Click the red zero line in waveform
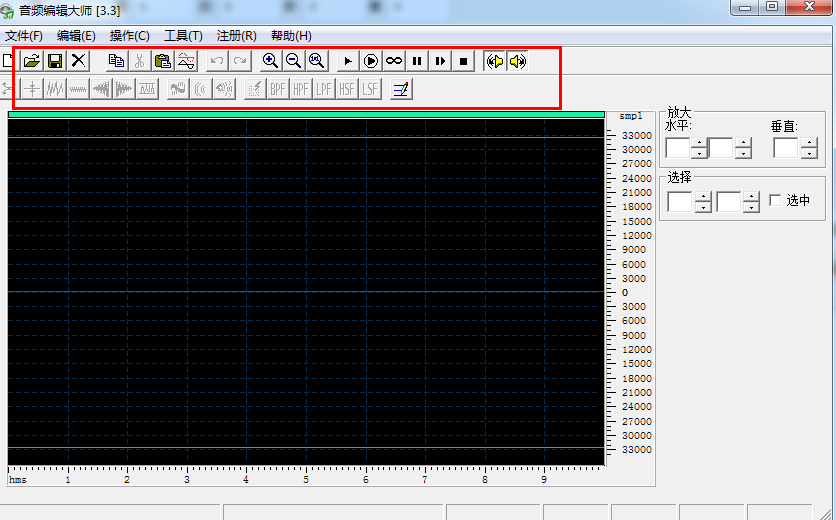 point(306,292)
